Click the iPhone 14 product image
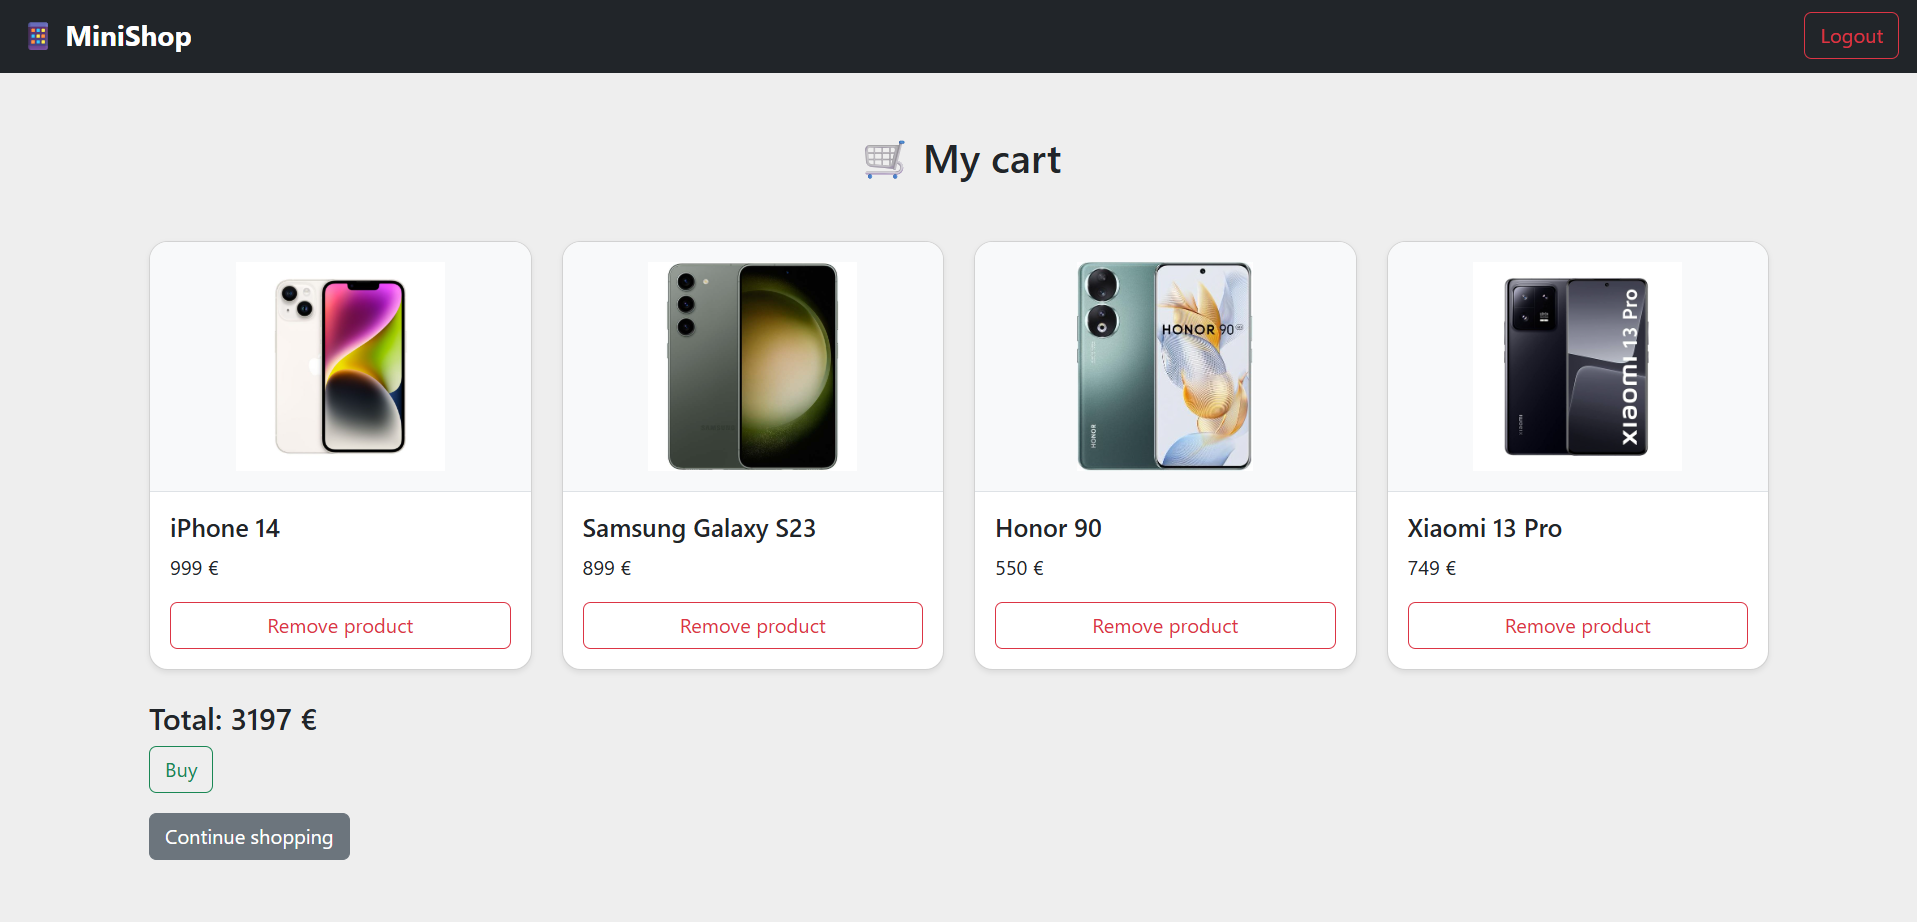Screen dimensions: 1917x922 click(x=340, y=366)
